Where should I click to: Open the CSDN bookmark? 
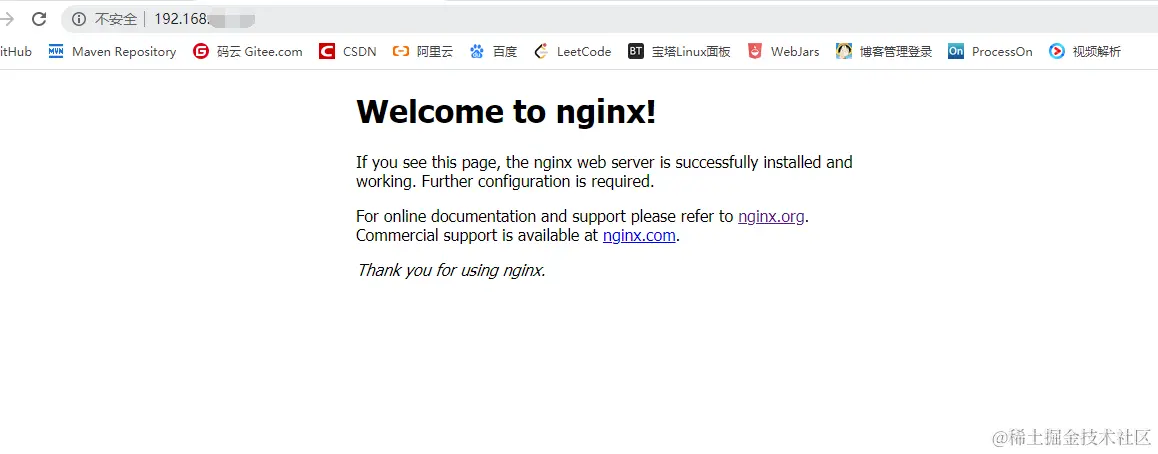coord(348,52)
